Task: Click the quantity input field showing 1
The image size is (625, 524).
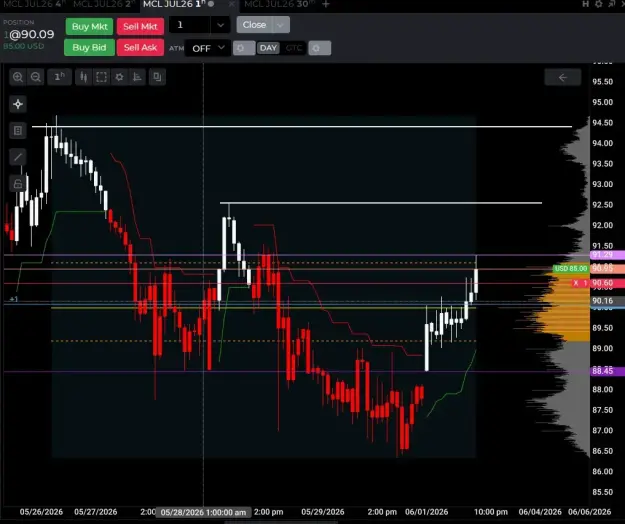Action: click(x=190, y=25)
